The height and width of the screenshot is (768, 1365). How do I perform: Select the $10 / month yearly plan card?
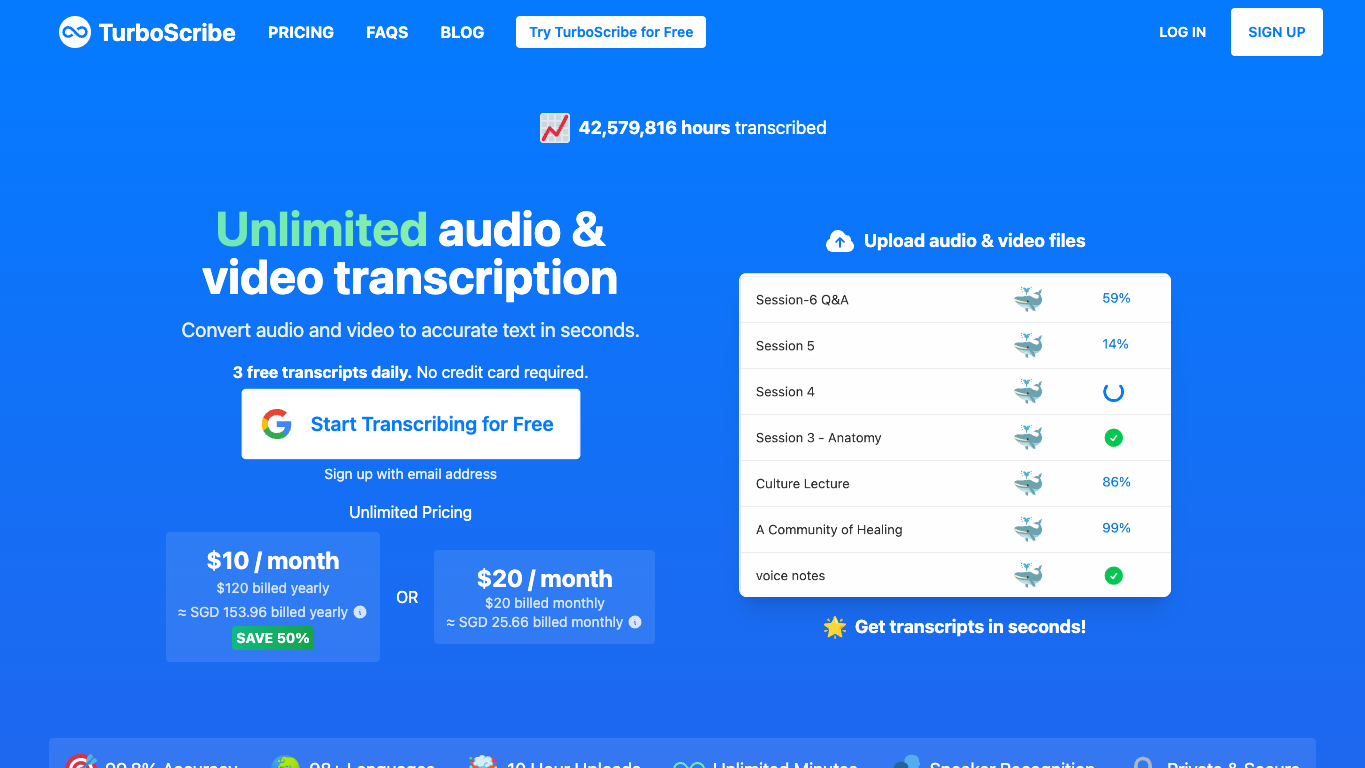273,597
